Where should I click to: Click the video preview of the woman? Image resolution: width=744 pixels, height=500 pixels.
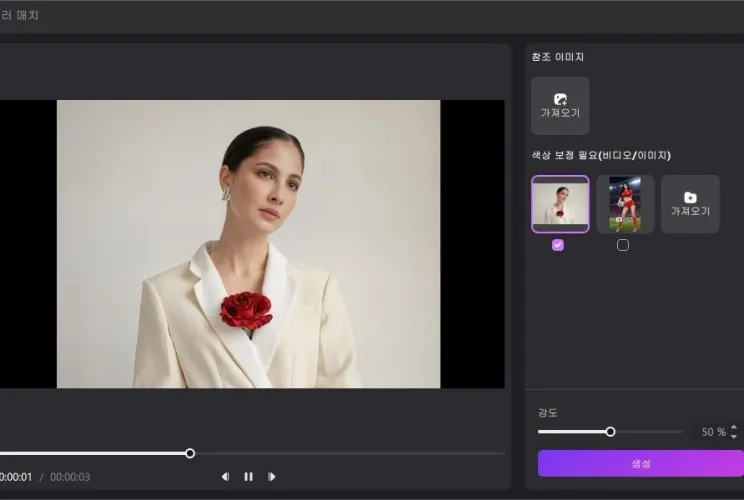pos(249,244)
